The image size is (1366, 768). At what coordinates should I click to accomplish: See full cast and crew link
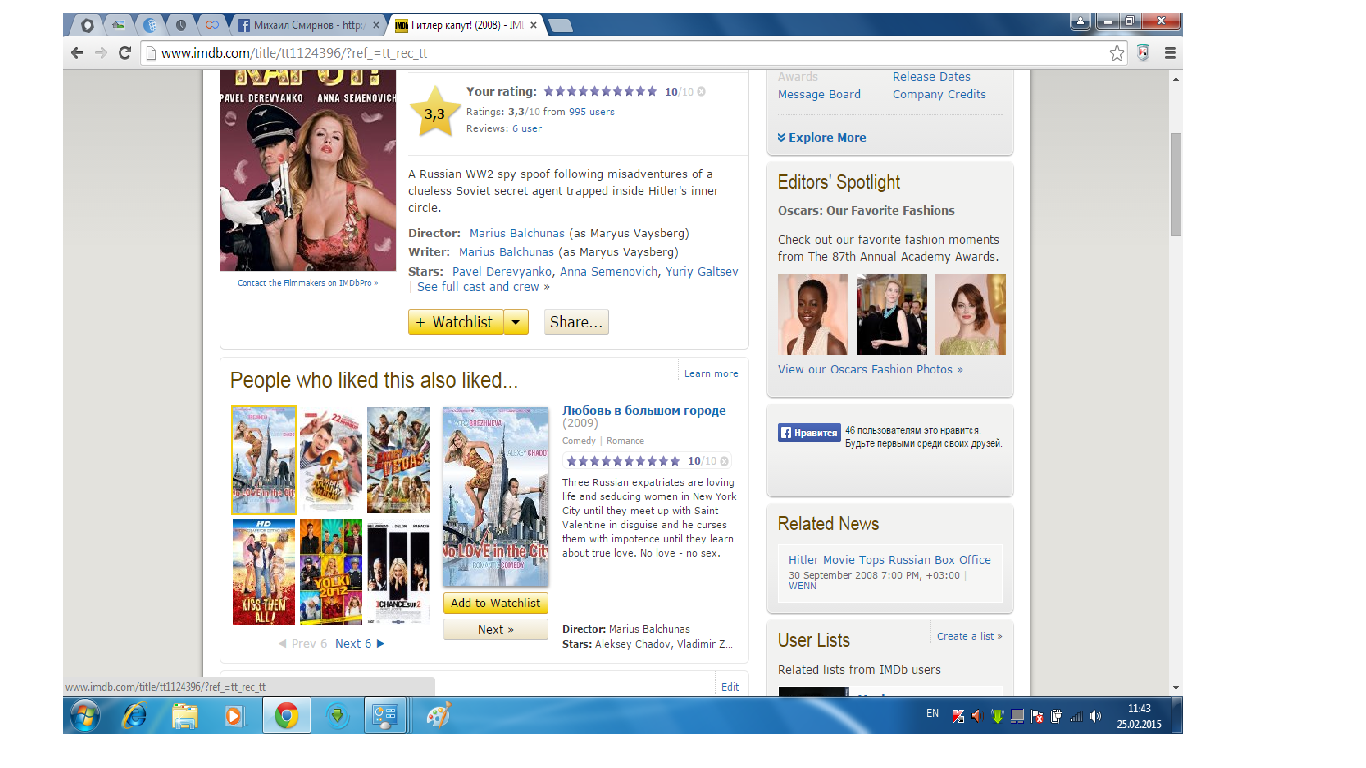483,287
